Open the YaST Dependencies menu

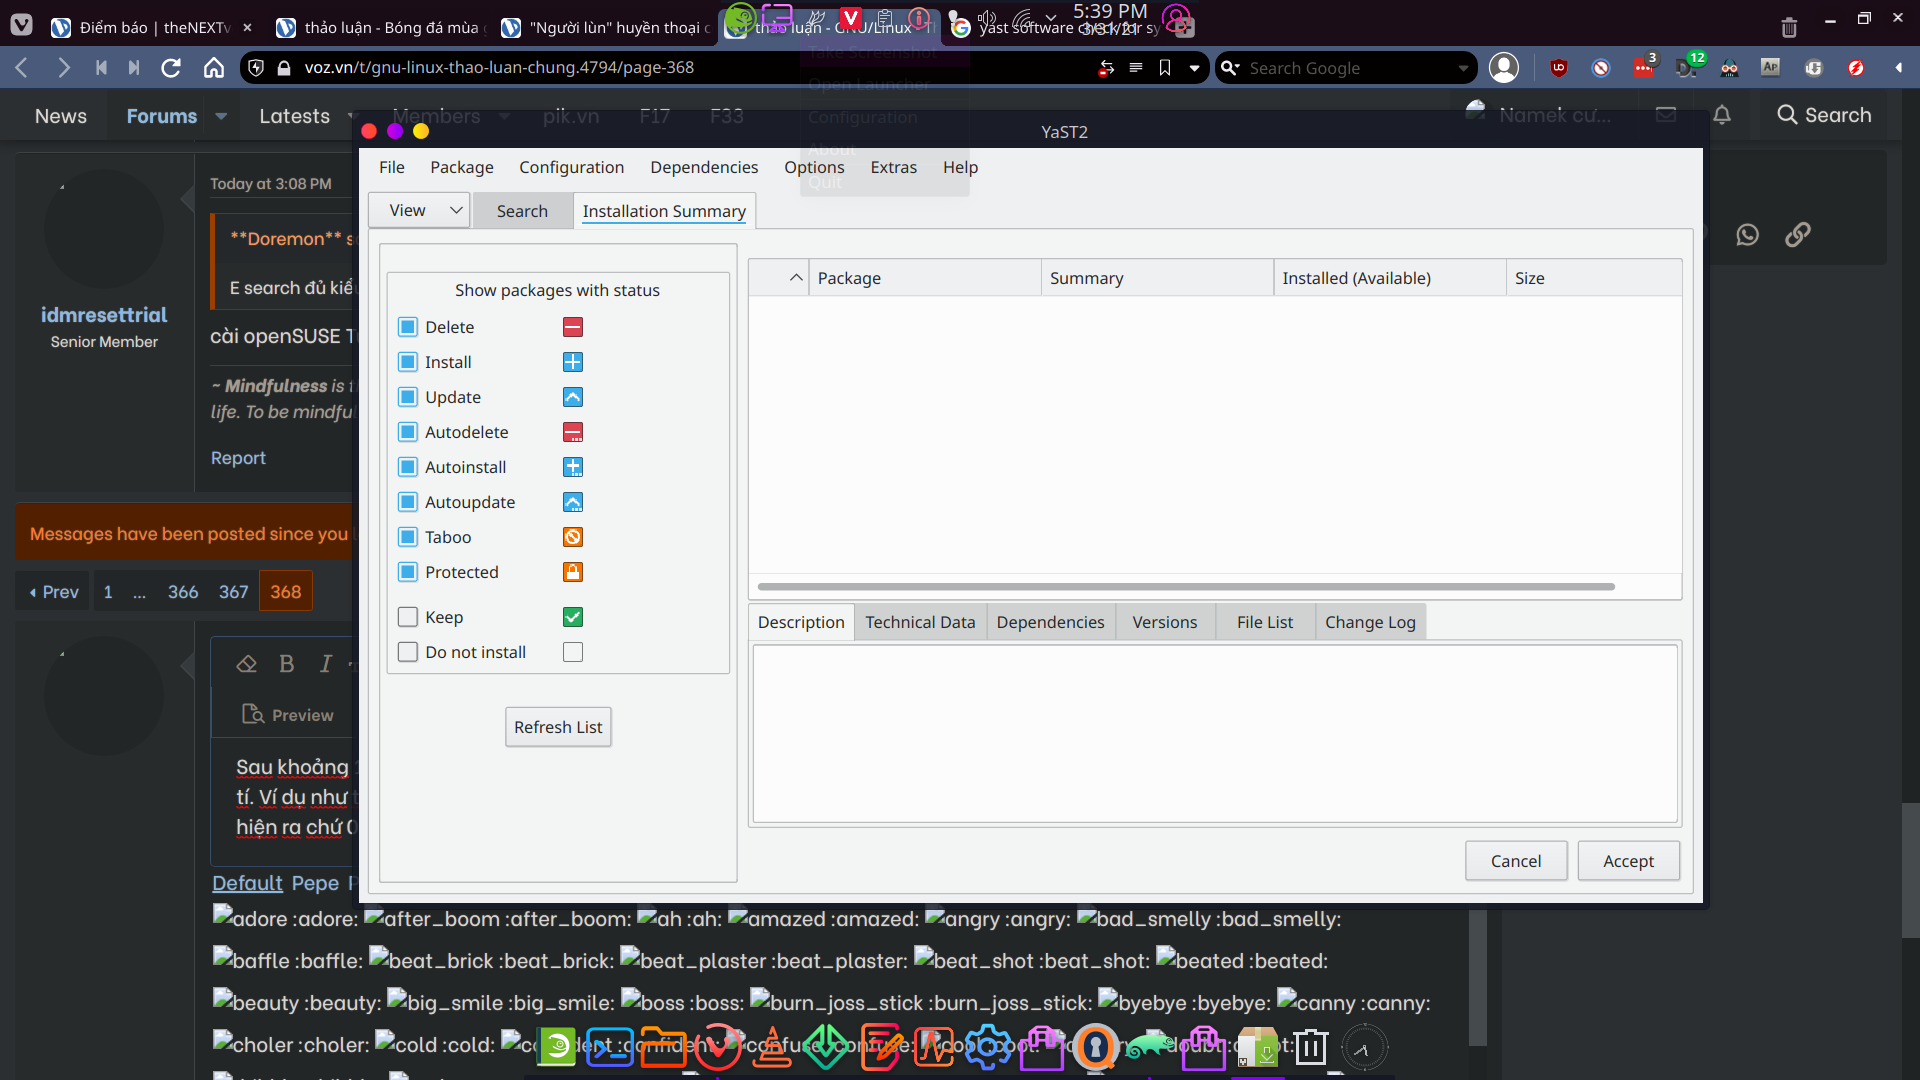click(x=704, y=167)
